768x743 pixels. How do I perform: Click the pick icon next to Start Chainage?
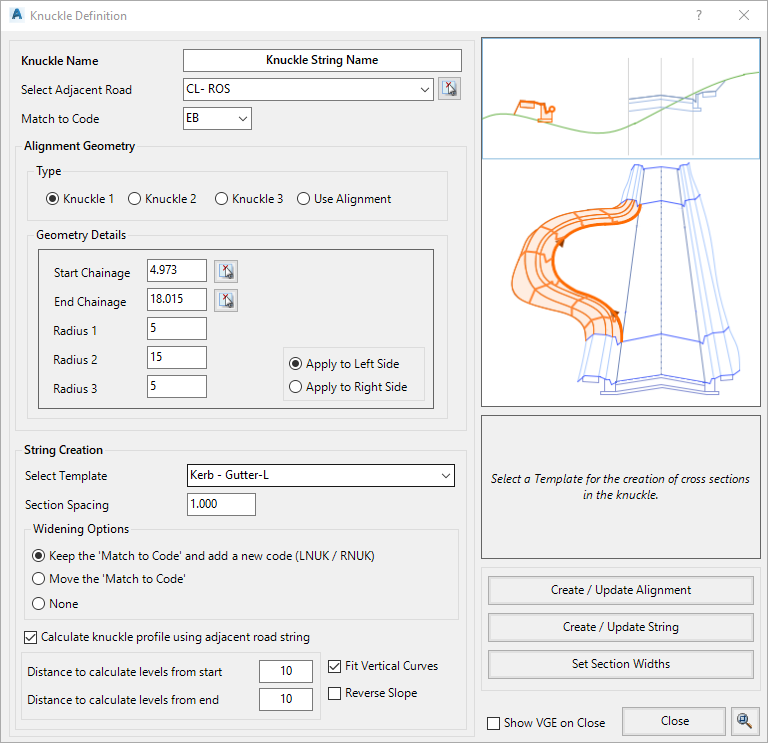[226, 271]
